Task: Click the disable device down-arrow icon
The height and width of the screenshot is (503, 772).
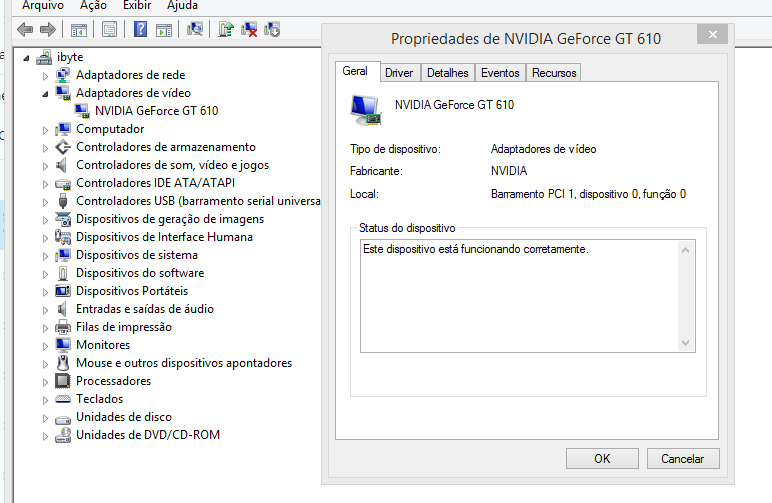Action: [x=272, y=30]
